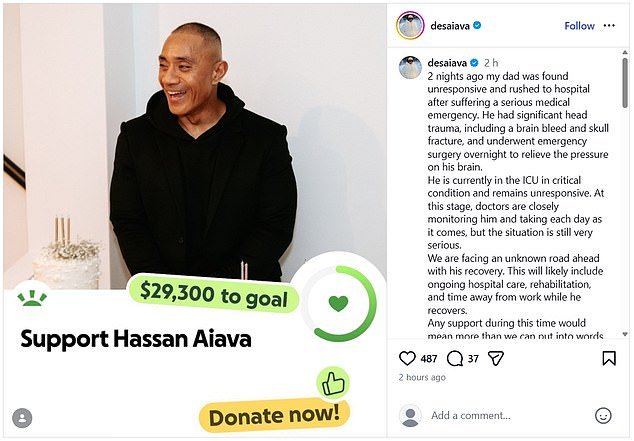634x441 pixels.
Task: Click the GoFundMe sunburst logo
Action: [x=32, y=298]
